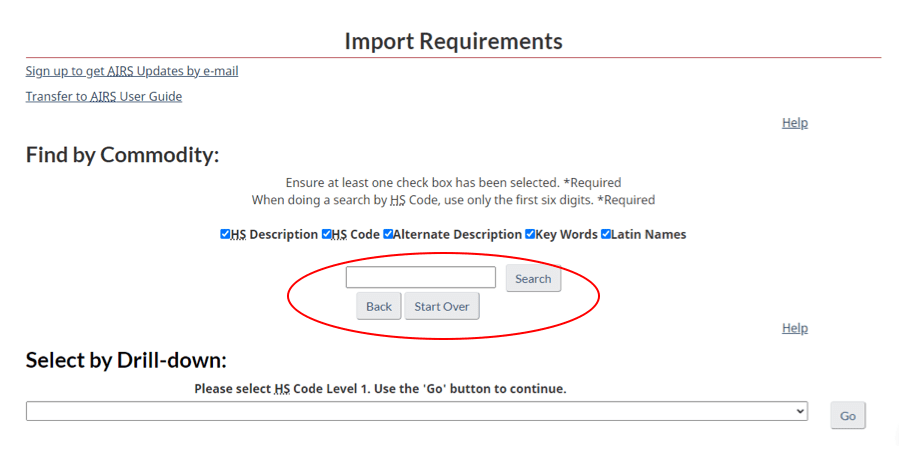Click the Select by Drill-down heading
Image resolution: width=903 pixels, height=457 pixels.
126,361
